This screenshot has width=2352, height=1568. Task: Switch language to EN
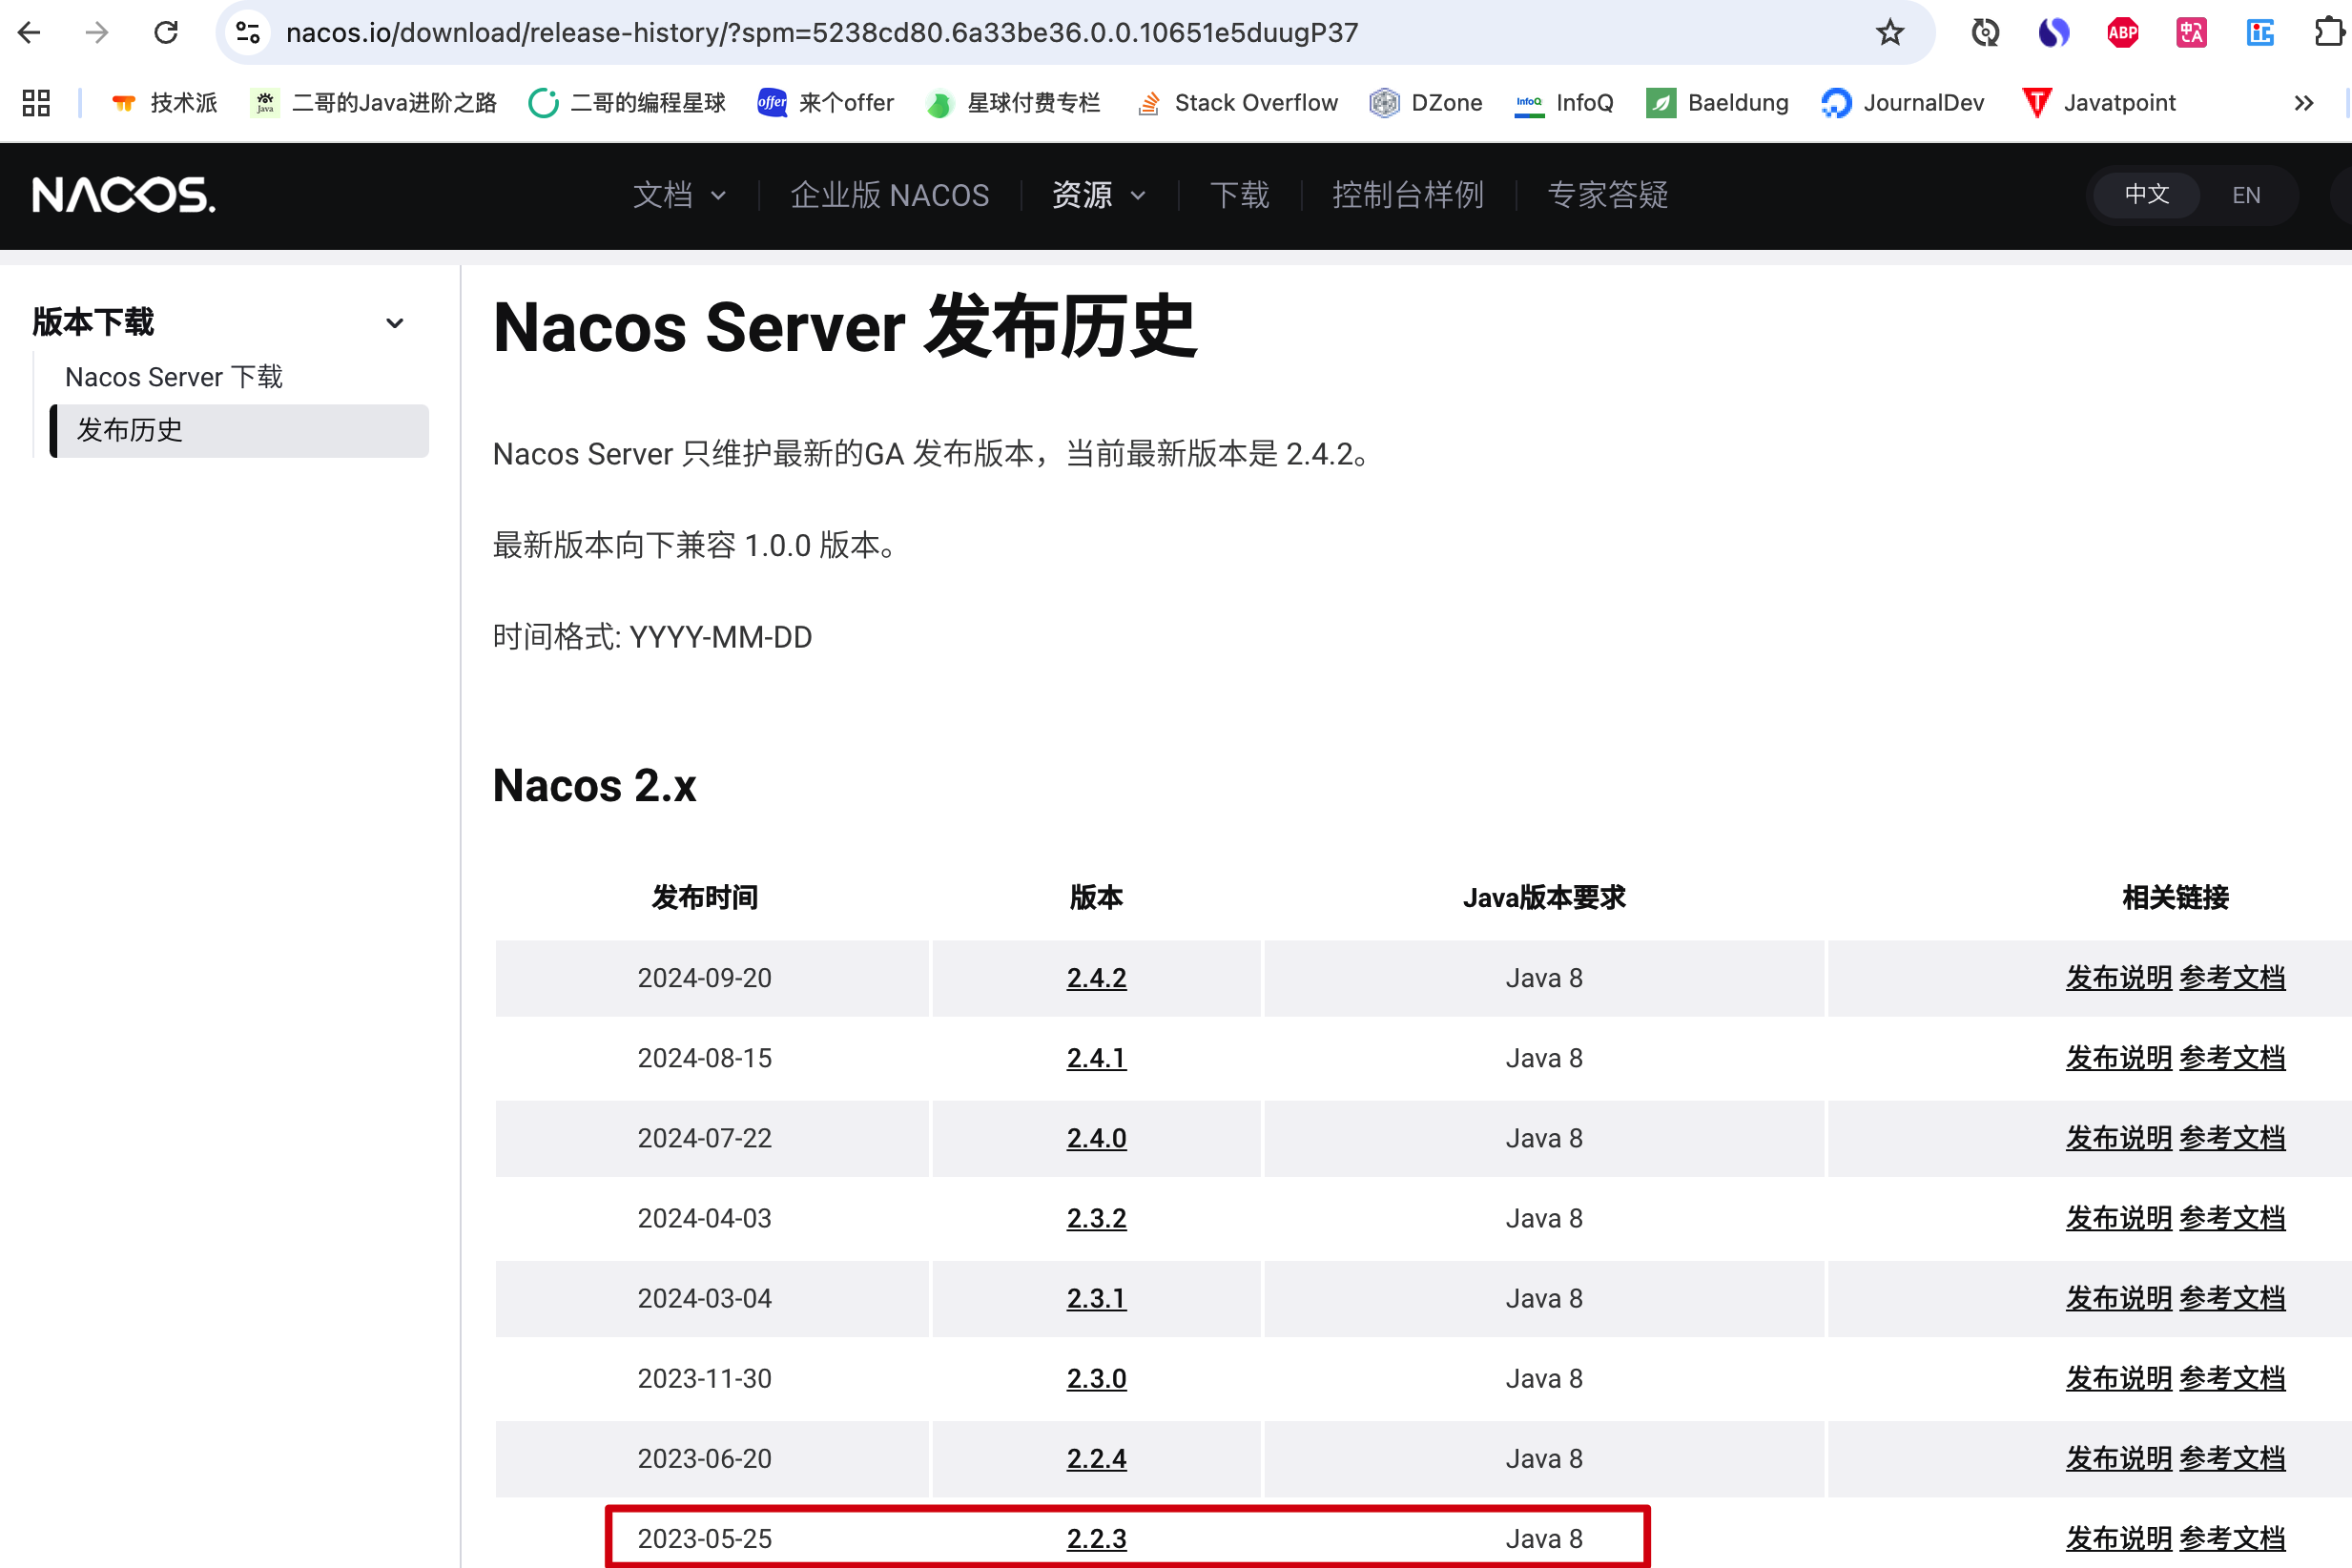(x=2246, y=195)
